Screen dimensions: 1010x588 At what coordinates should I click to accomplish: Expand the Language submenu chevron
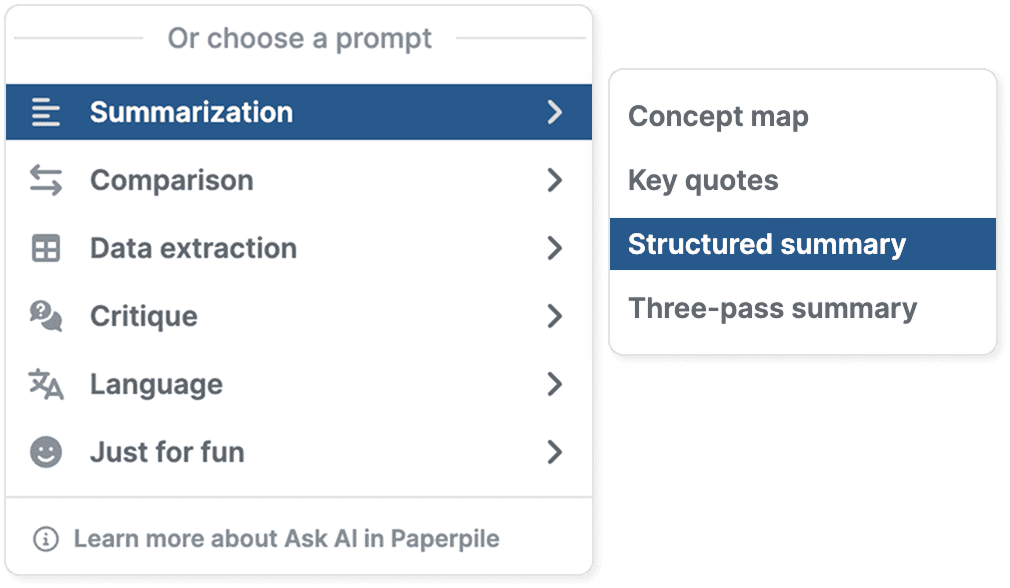point(555,385)
